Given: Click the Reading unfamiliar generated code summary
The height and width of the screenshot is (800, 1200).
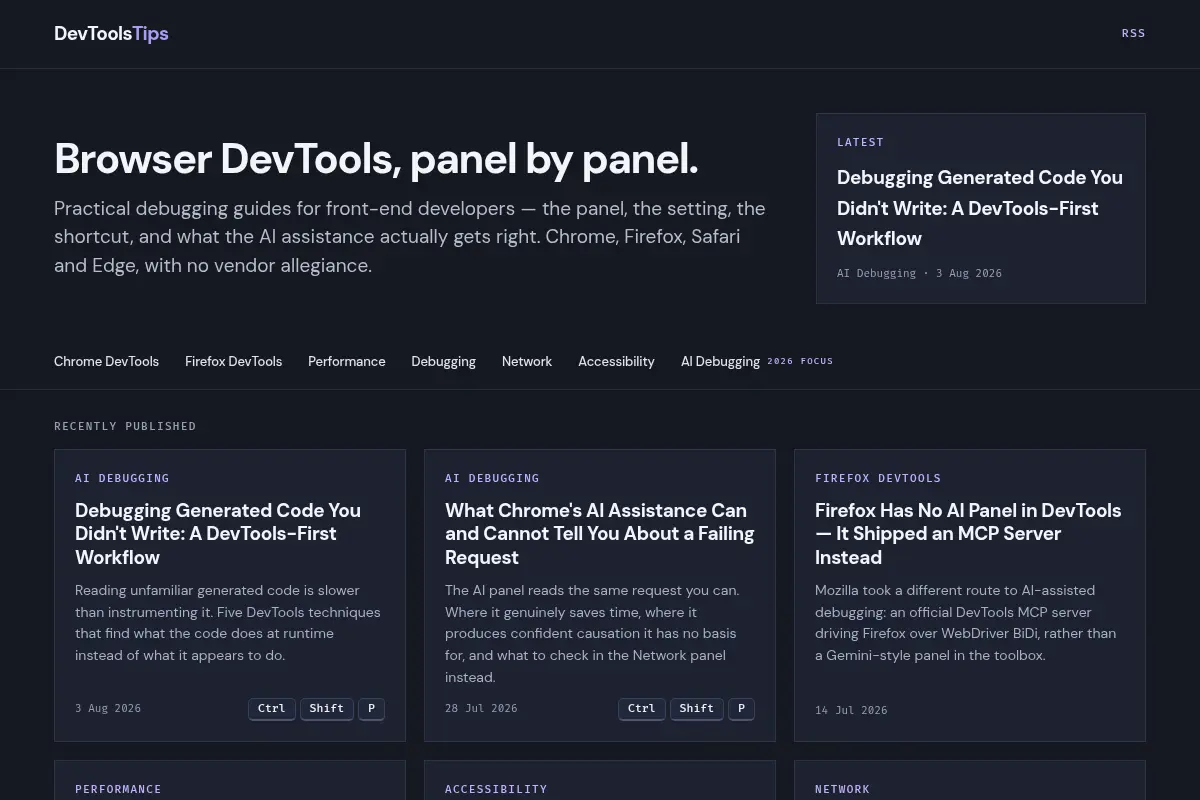Looking at the screenshot, I should coord(229,623).
